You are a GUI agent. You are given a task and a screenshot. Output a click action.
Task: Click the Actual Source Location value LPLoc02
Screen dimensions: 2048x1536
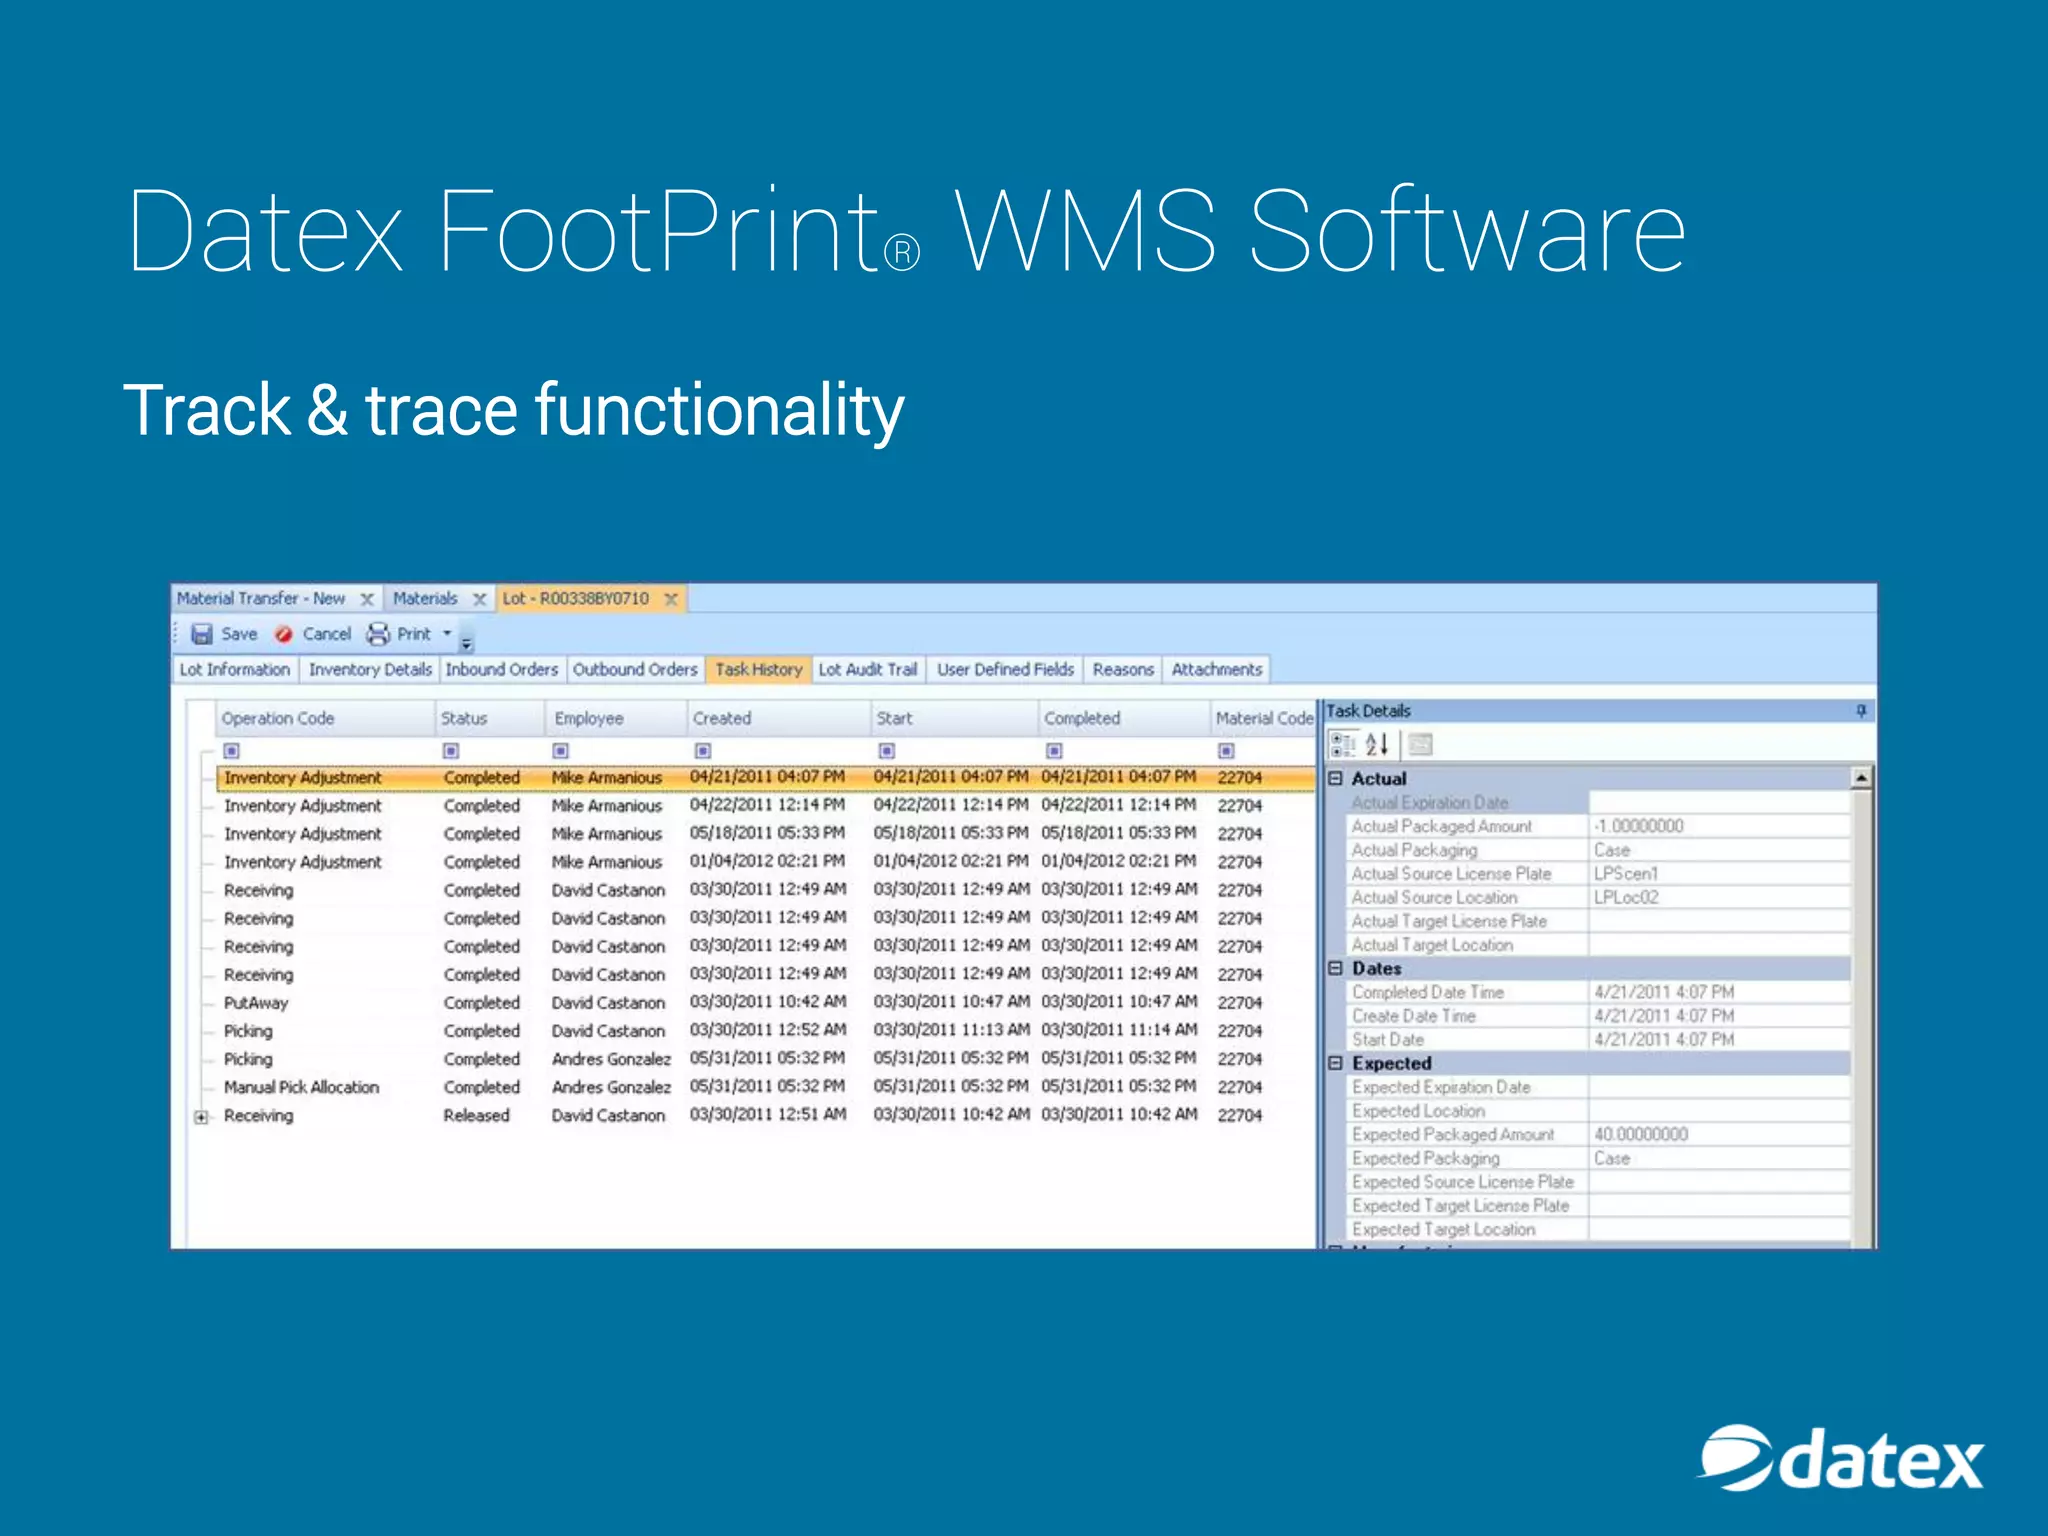pos(1719,897)
